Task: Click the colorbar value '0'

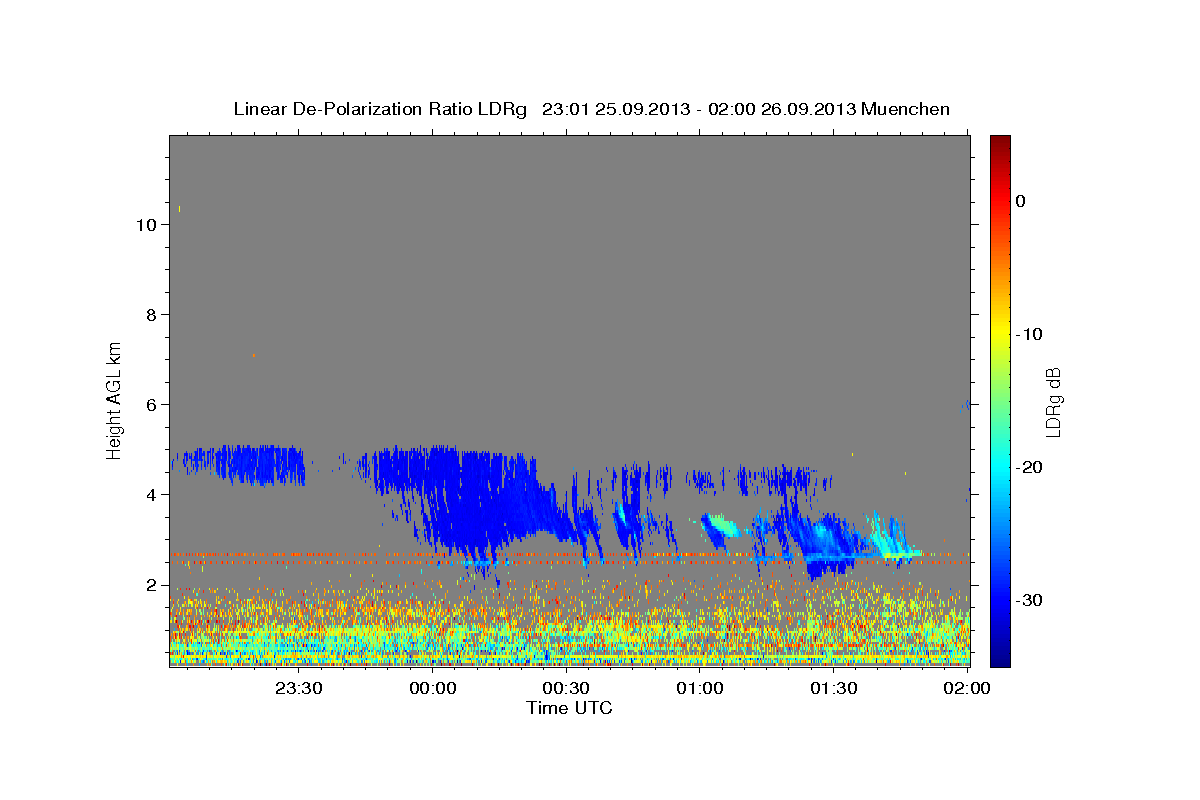Action: [1021, 201]
